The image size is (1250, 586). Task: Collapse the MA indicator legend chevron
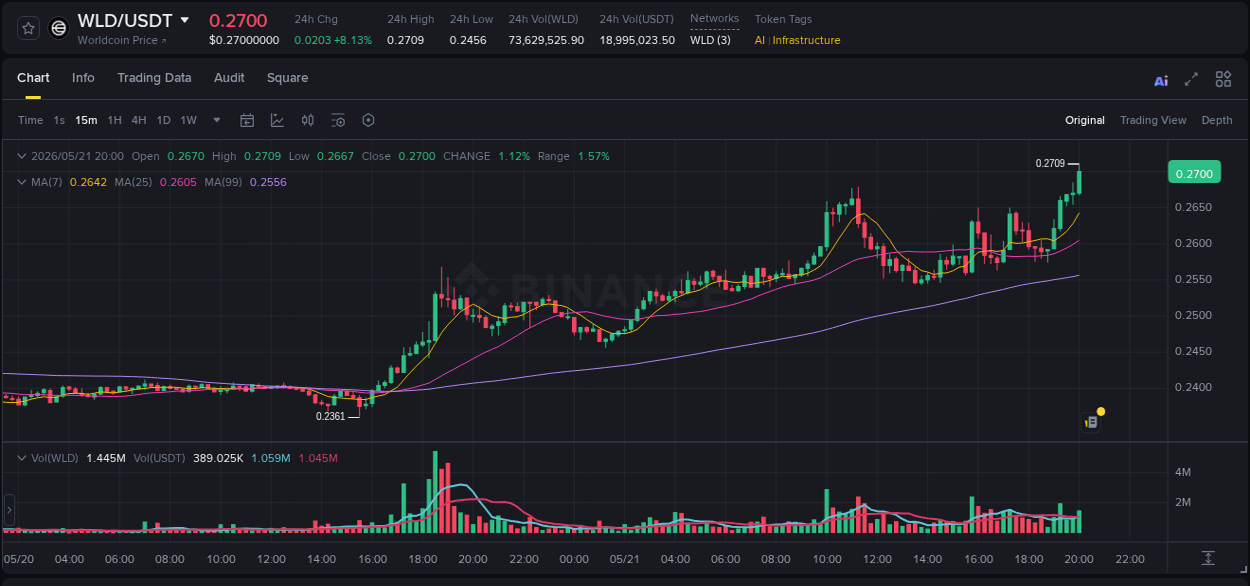tap(22, 182)
